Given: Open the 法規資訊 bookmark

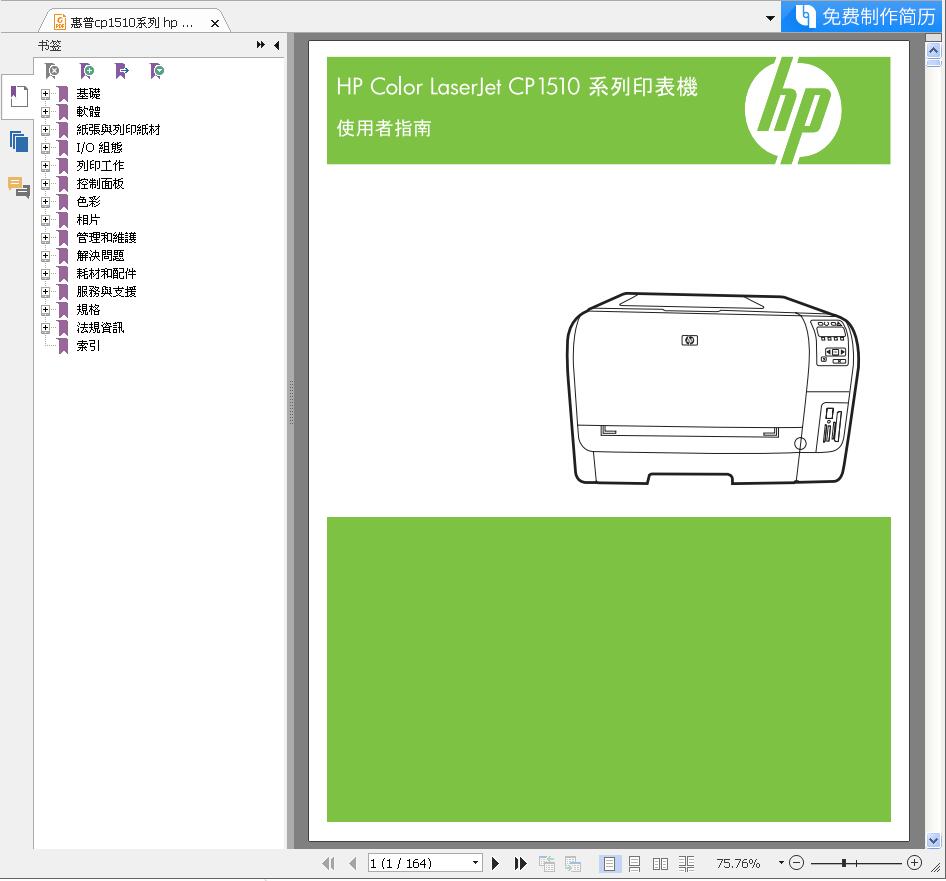Looking at the screenshot, I should point(100,328).
